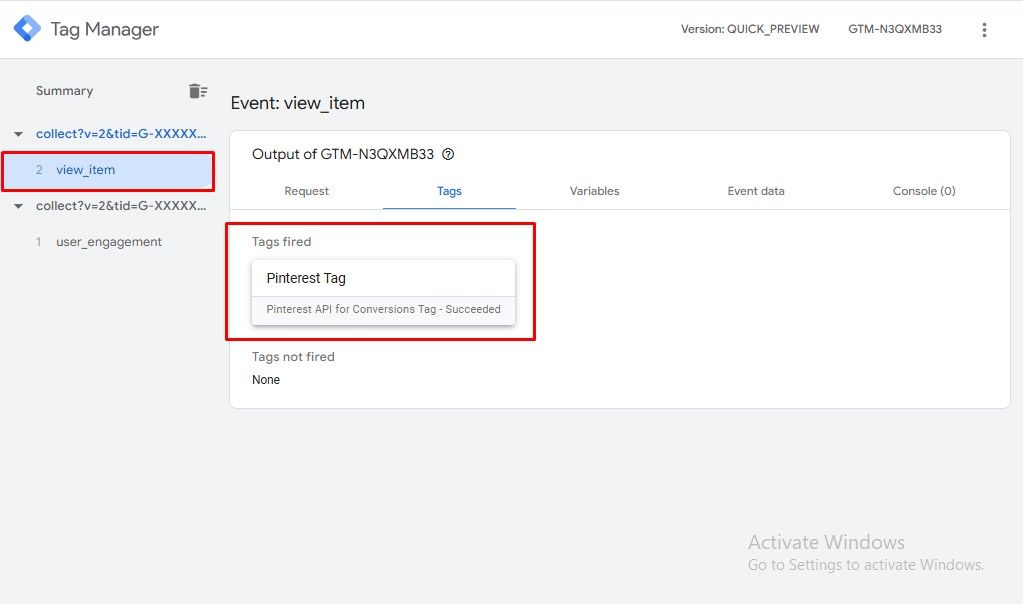Viewport: 1023px width, 604px height.
Task: Click the help icon beside GTM-N3QXMB33
Action: (448, 154)
